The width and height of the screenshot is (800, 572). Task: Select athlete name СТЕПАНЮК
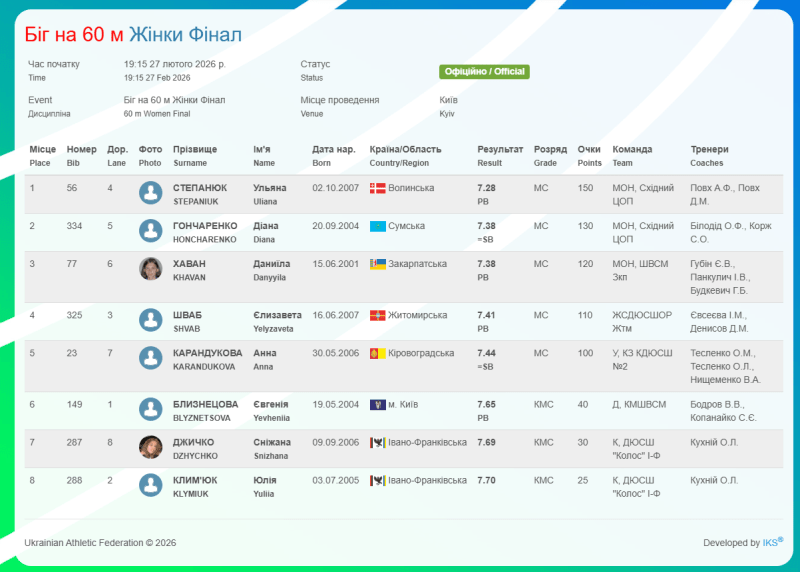(200, 188)
